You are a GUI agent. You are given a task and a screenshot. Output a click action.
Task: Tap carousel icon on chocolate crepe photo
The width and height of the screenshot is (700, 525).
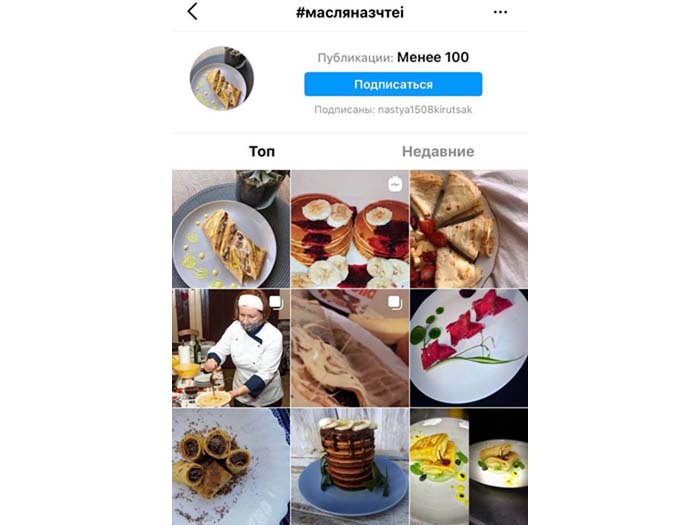[395, 303]
